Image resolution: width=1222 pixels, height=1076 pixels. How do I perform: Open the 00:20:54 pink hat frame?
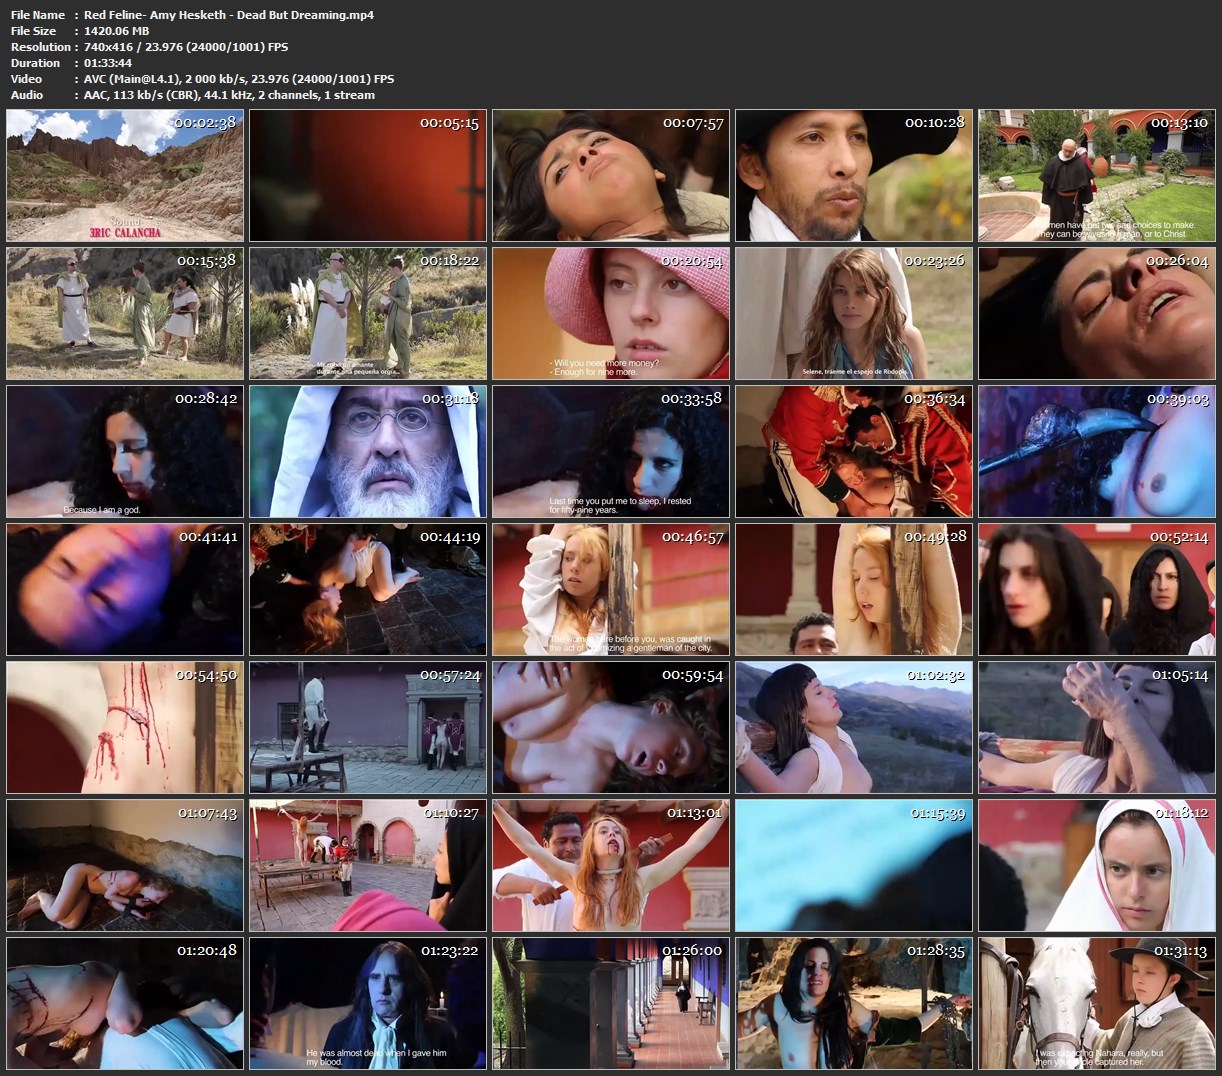611,314
